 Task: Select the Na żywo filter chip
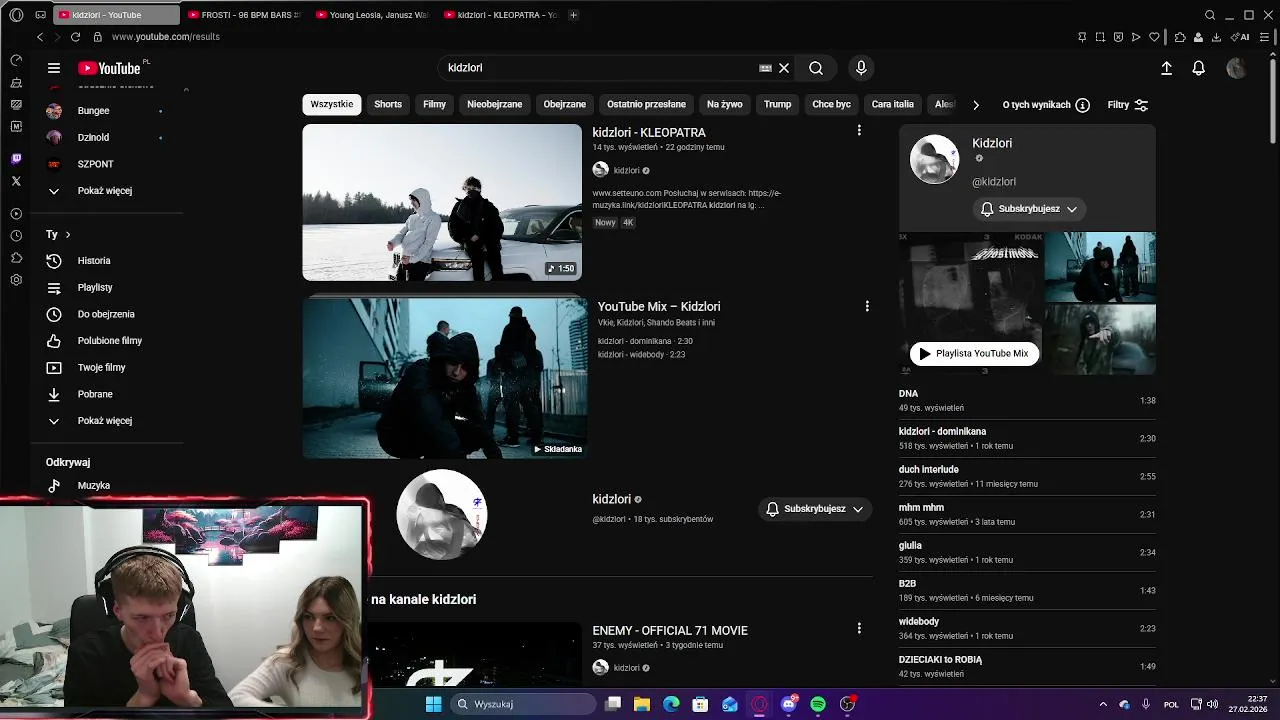pos(725,104)
